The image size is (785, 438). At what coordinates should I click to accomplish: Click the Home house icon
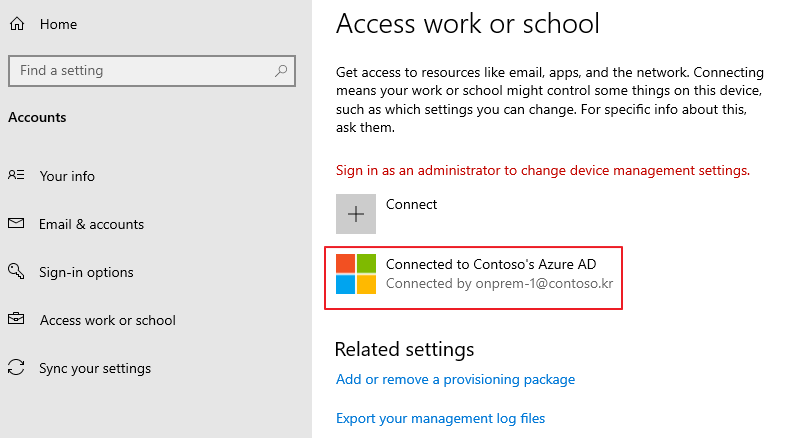17,24
